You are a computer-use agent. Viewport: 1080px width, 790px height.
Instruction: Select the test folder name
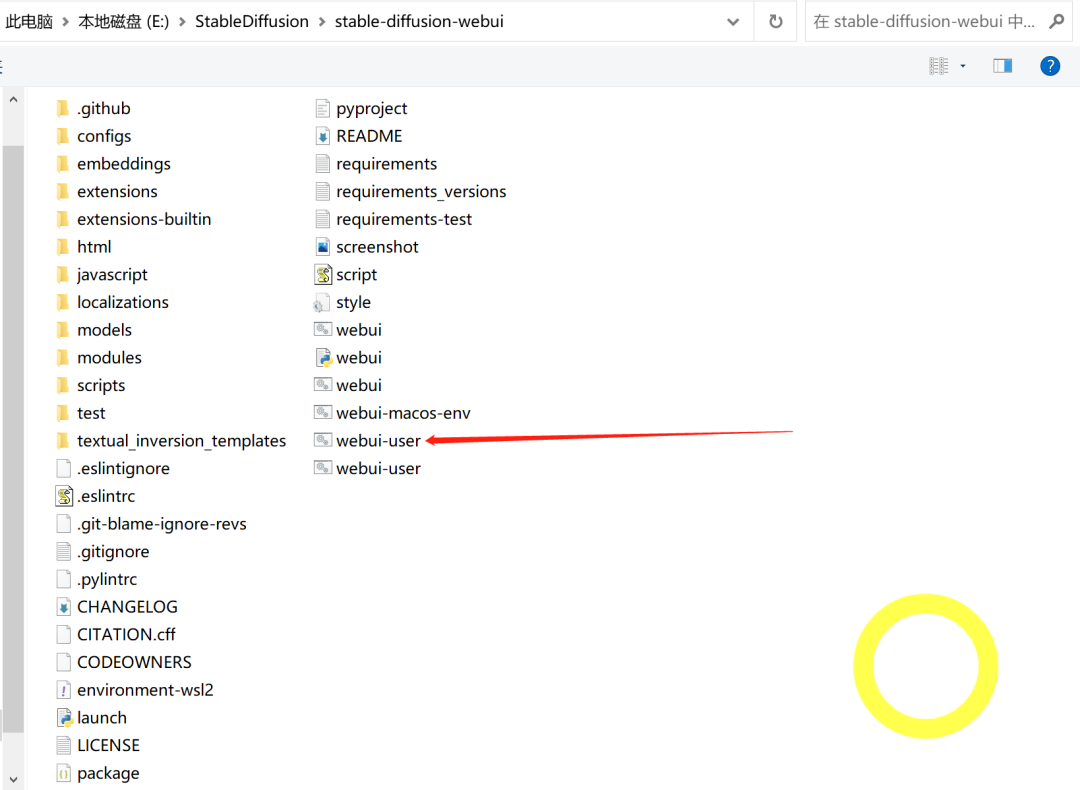(91, 413)
